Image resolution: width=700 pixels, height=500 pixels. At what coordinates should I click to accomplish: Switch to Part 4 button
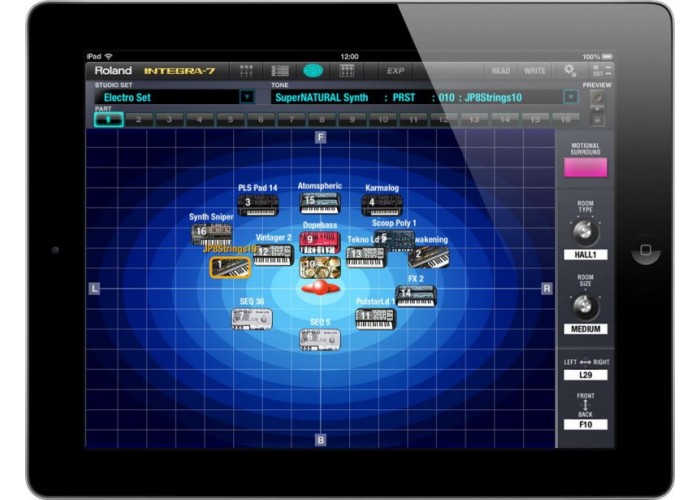point(200,119)
